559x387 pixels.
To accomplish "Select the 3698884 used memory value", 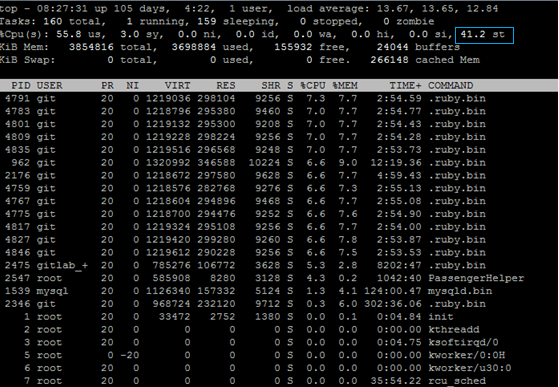I will (x=194, y=47).
